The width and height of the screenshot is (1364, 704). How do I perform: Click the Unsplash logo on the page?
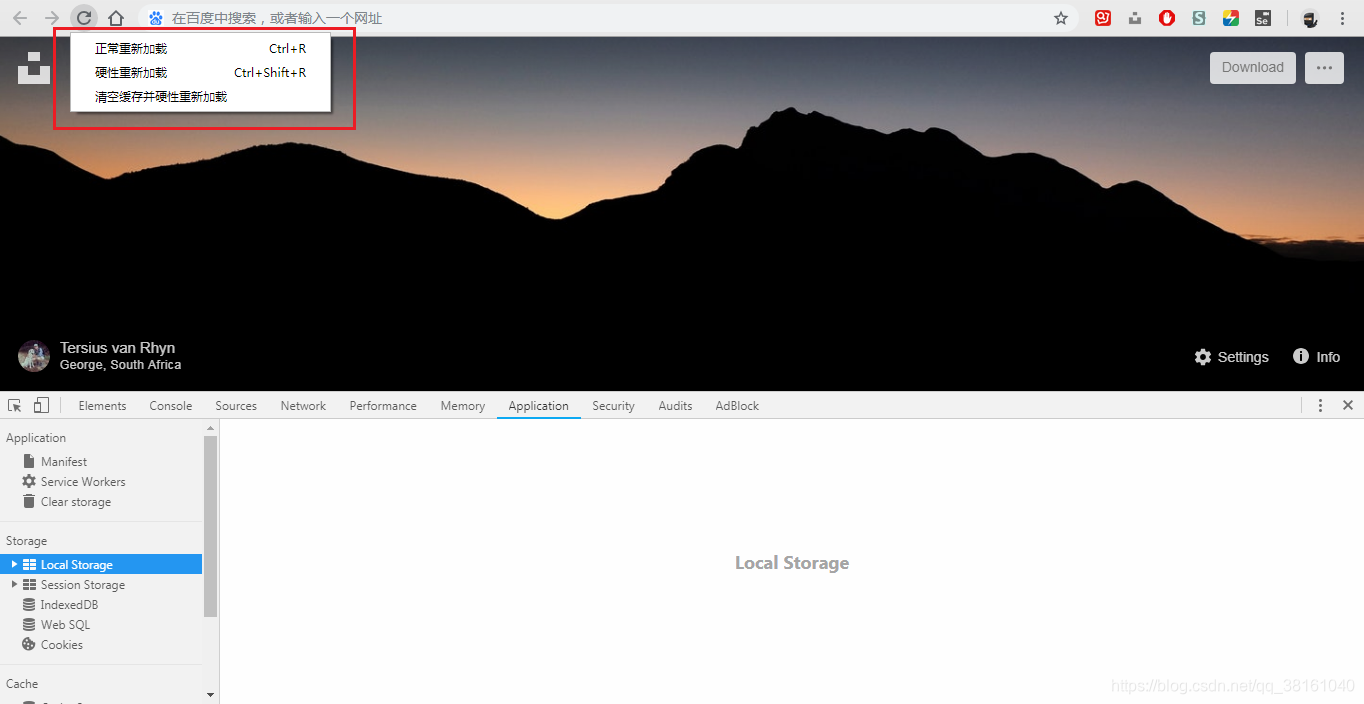34,68
